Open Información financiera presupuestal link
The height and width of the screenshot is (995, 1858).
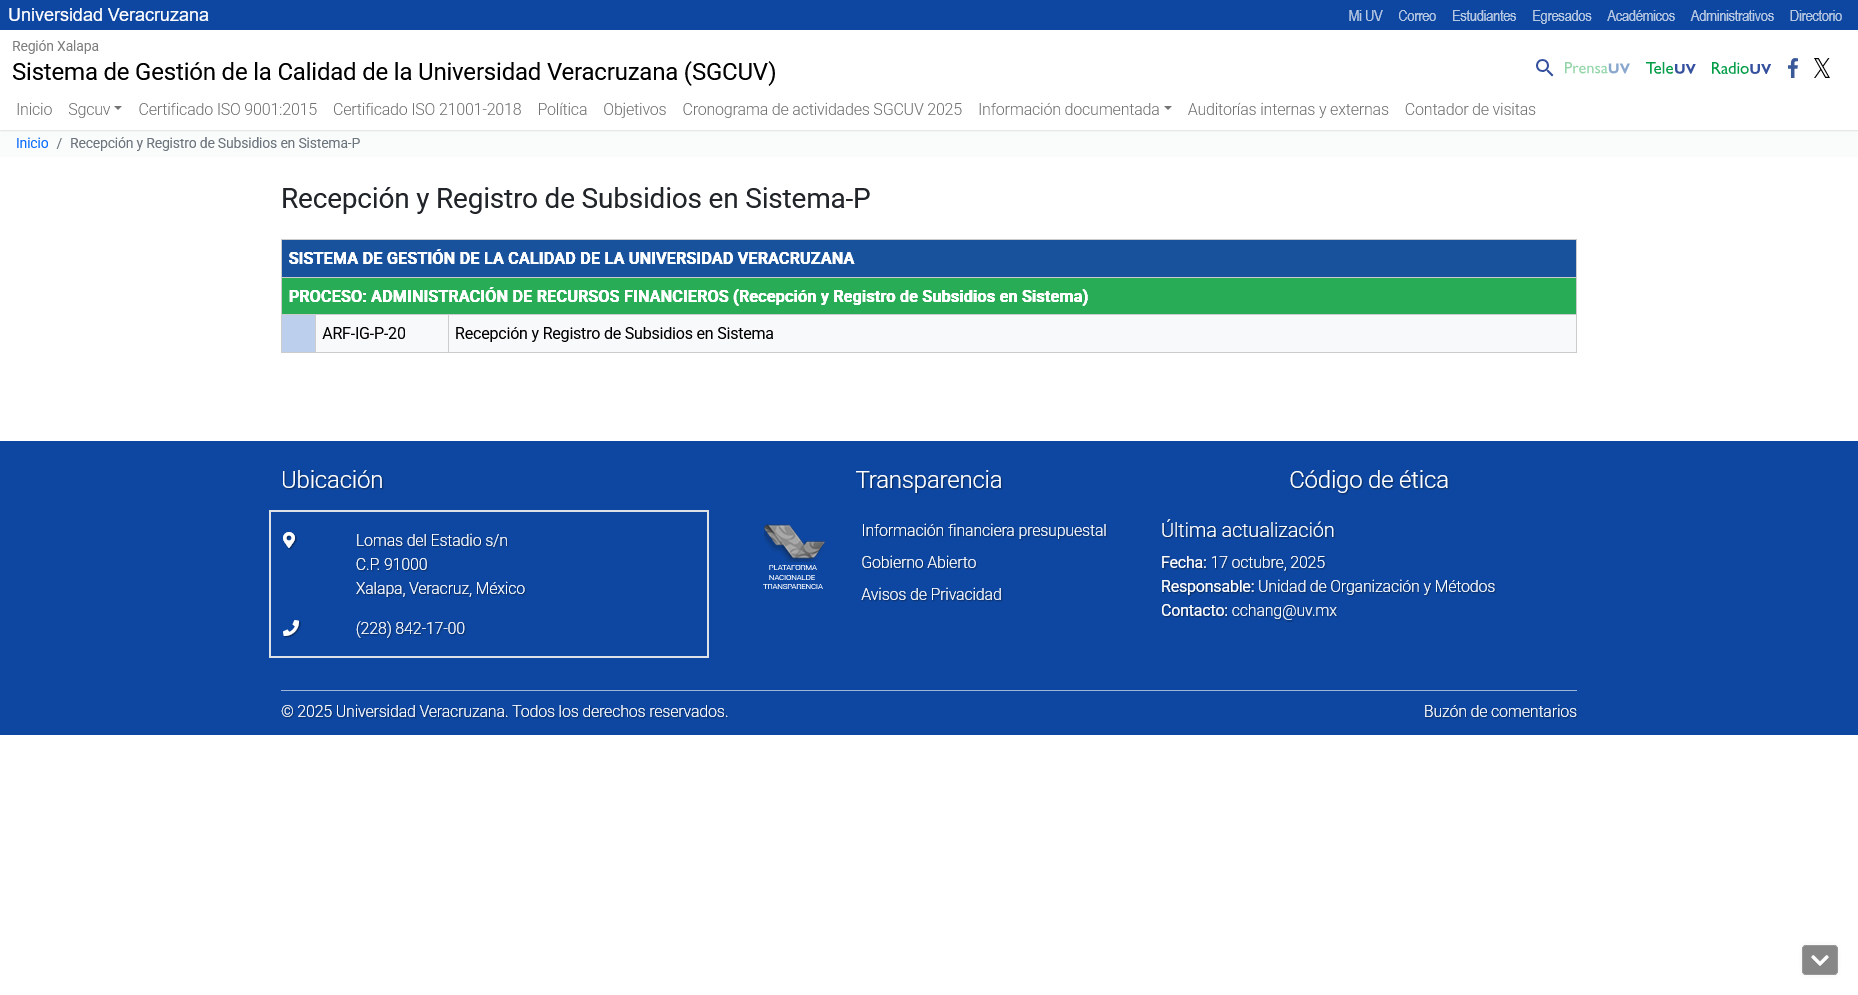tap(983, 531)
